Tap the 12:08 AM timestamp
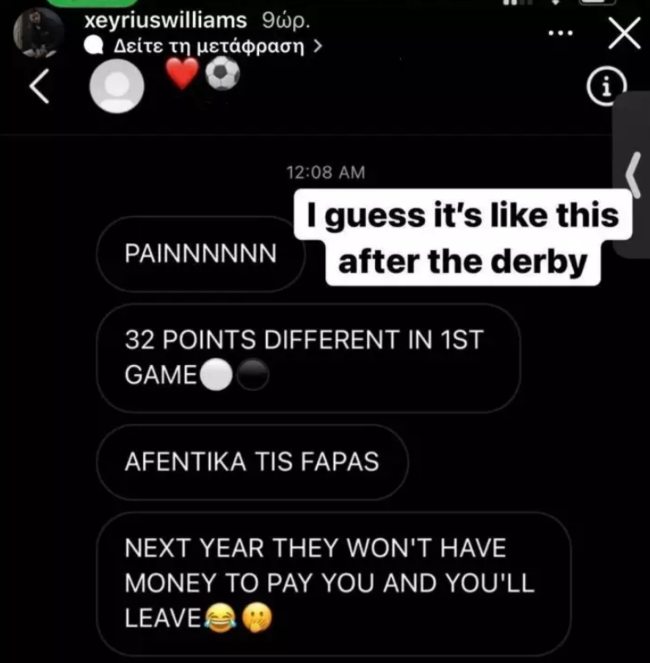650x663 pixels. point(326,173)
